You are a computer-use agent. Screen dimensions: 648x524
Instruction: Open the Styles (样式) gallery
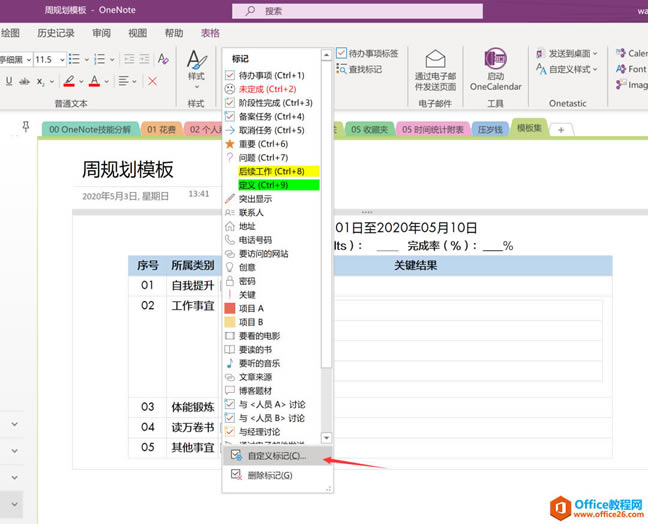point(196,69)
